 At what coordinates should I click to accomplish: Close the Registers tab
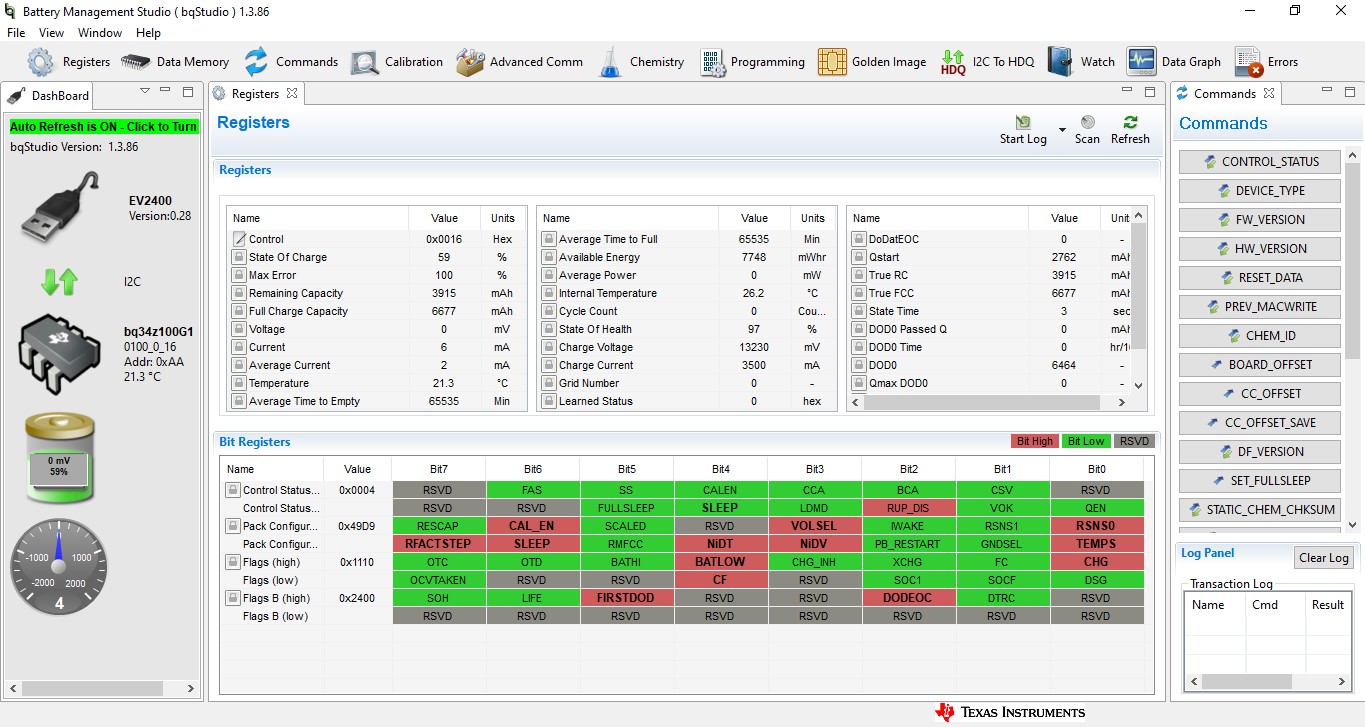tap(292, 93)
